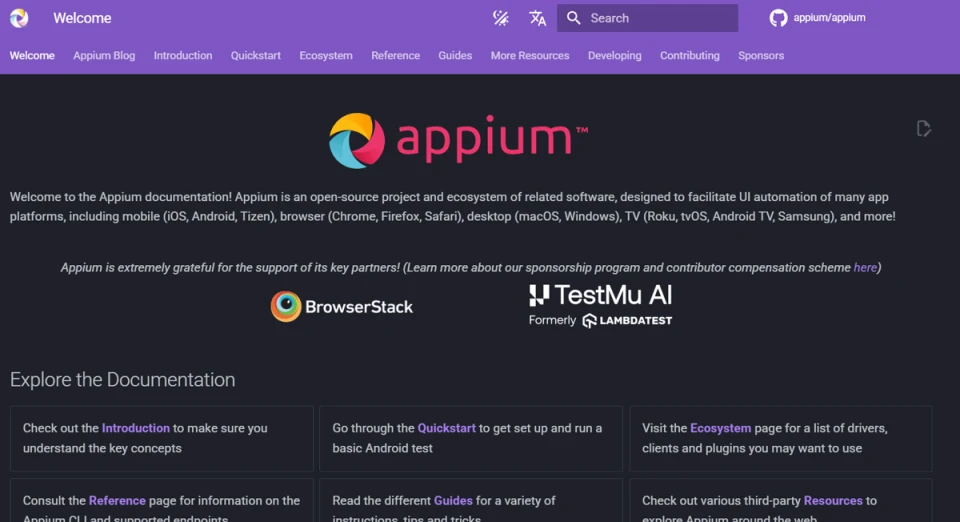Open the TestMu AI sponsor logo
960x522 pixels.
point(601,305)
